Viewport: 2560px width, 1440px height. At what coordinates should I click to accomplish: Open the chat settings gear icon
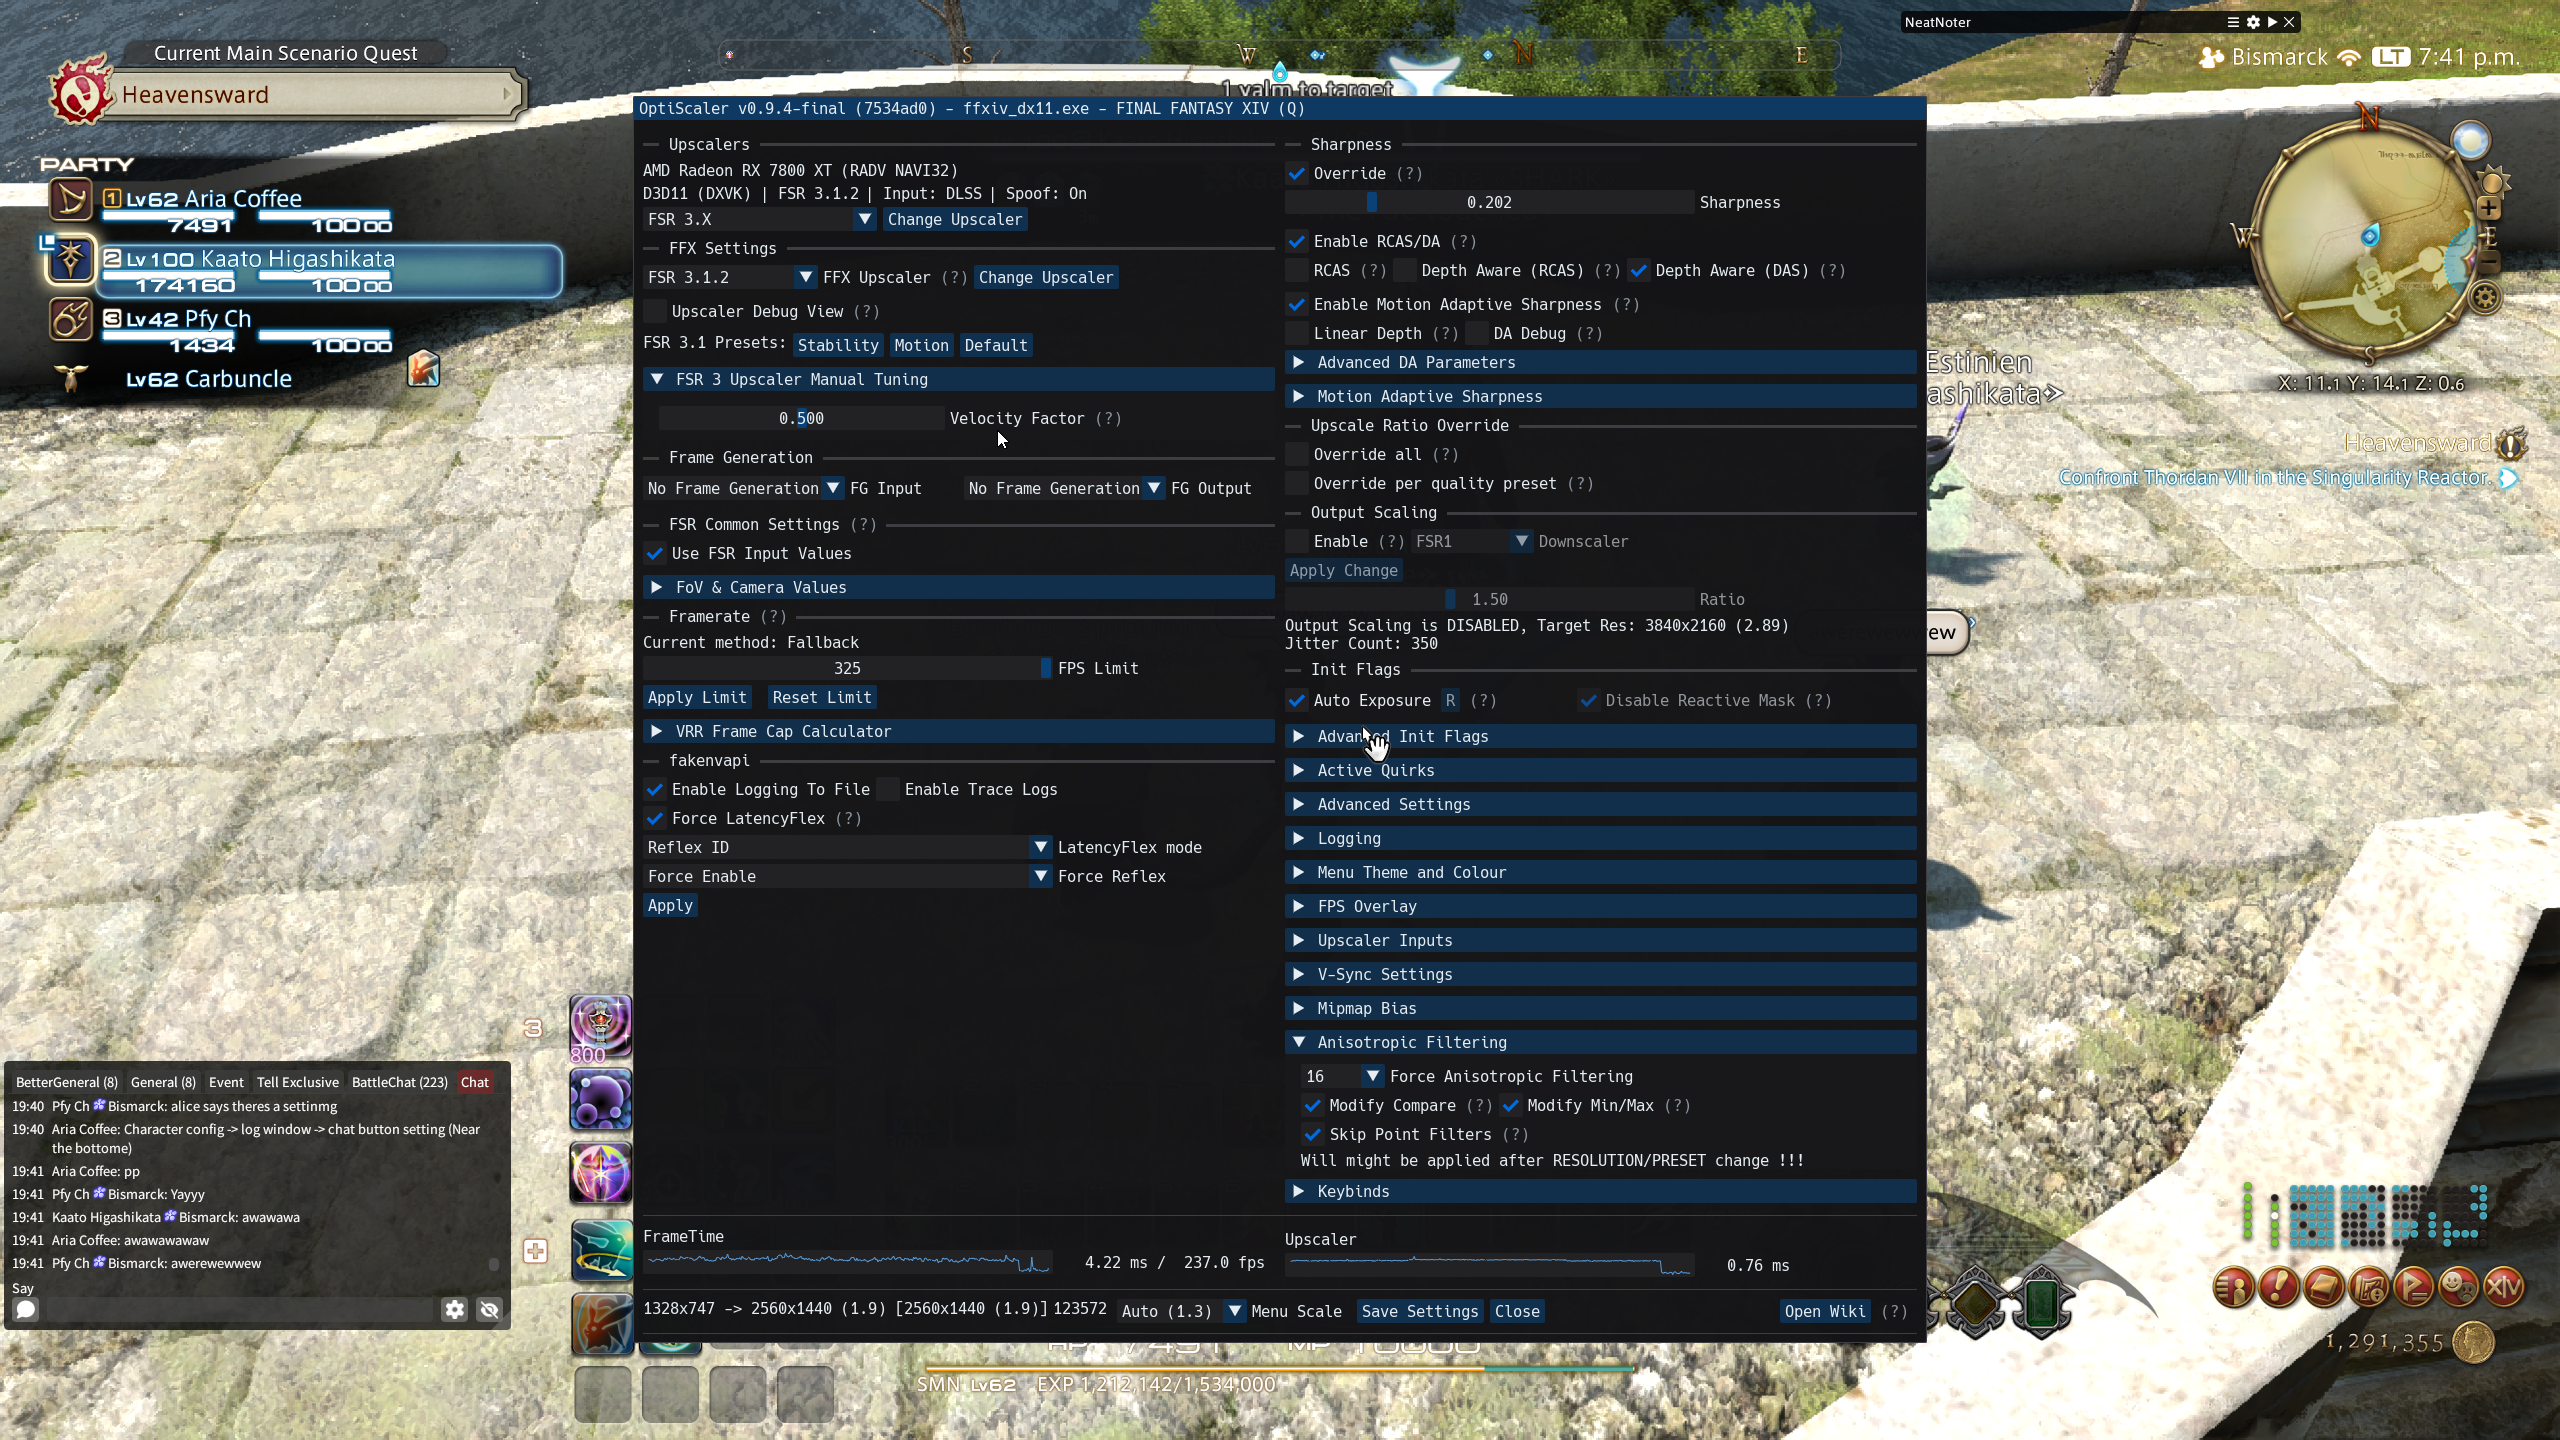pyautogui.click(x=455, y=1310)
